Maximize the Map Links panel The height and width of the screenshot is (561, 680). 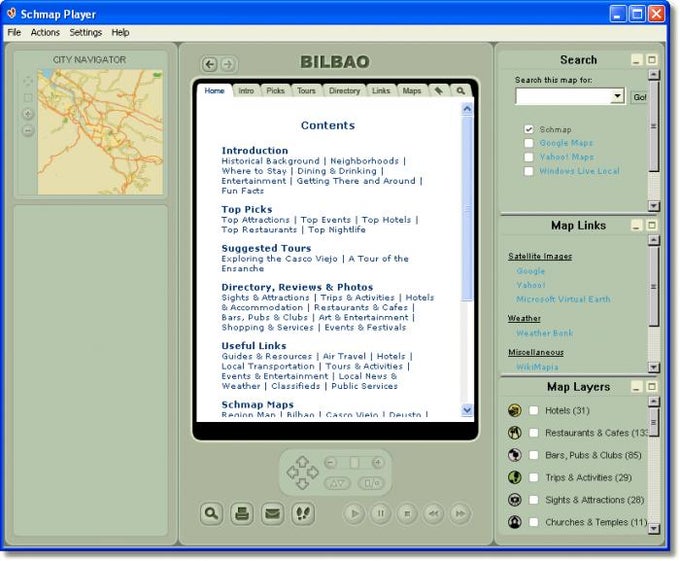[651, 225]
